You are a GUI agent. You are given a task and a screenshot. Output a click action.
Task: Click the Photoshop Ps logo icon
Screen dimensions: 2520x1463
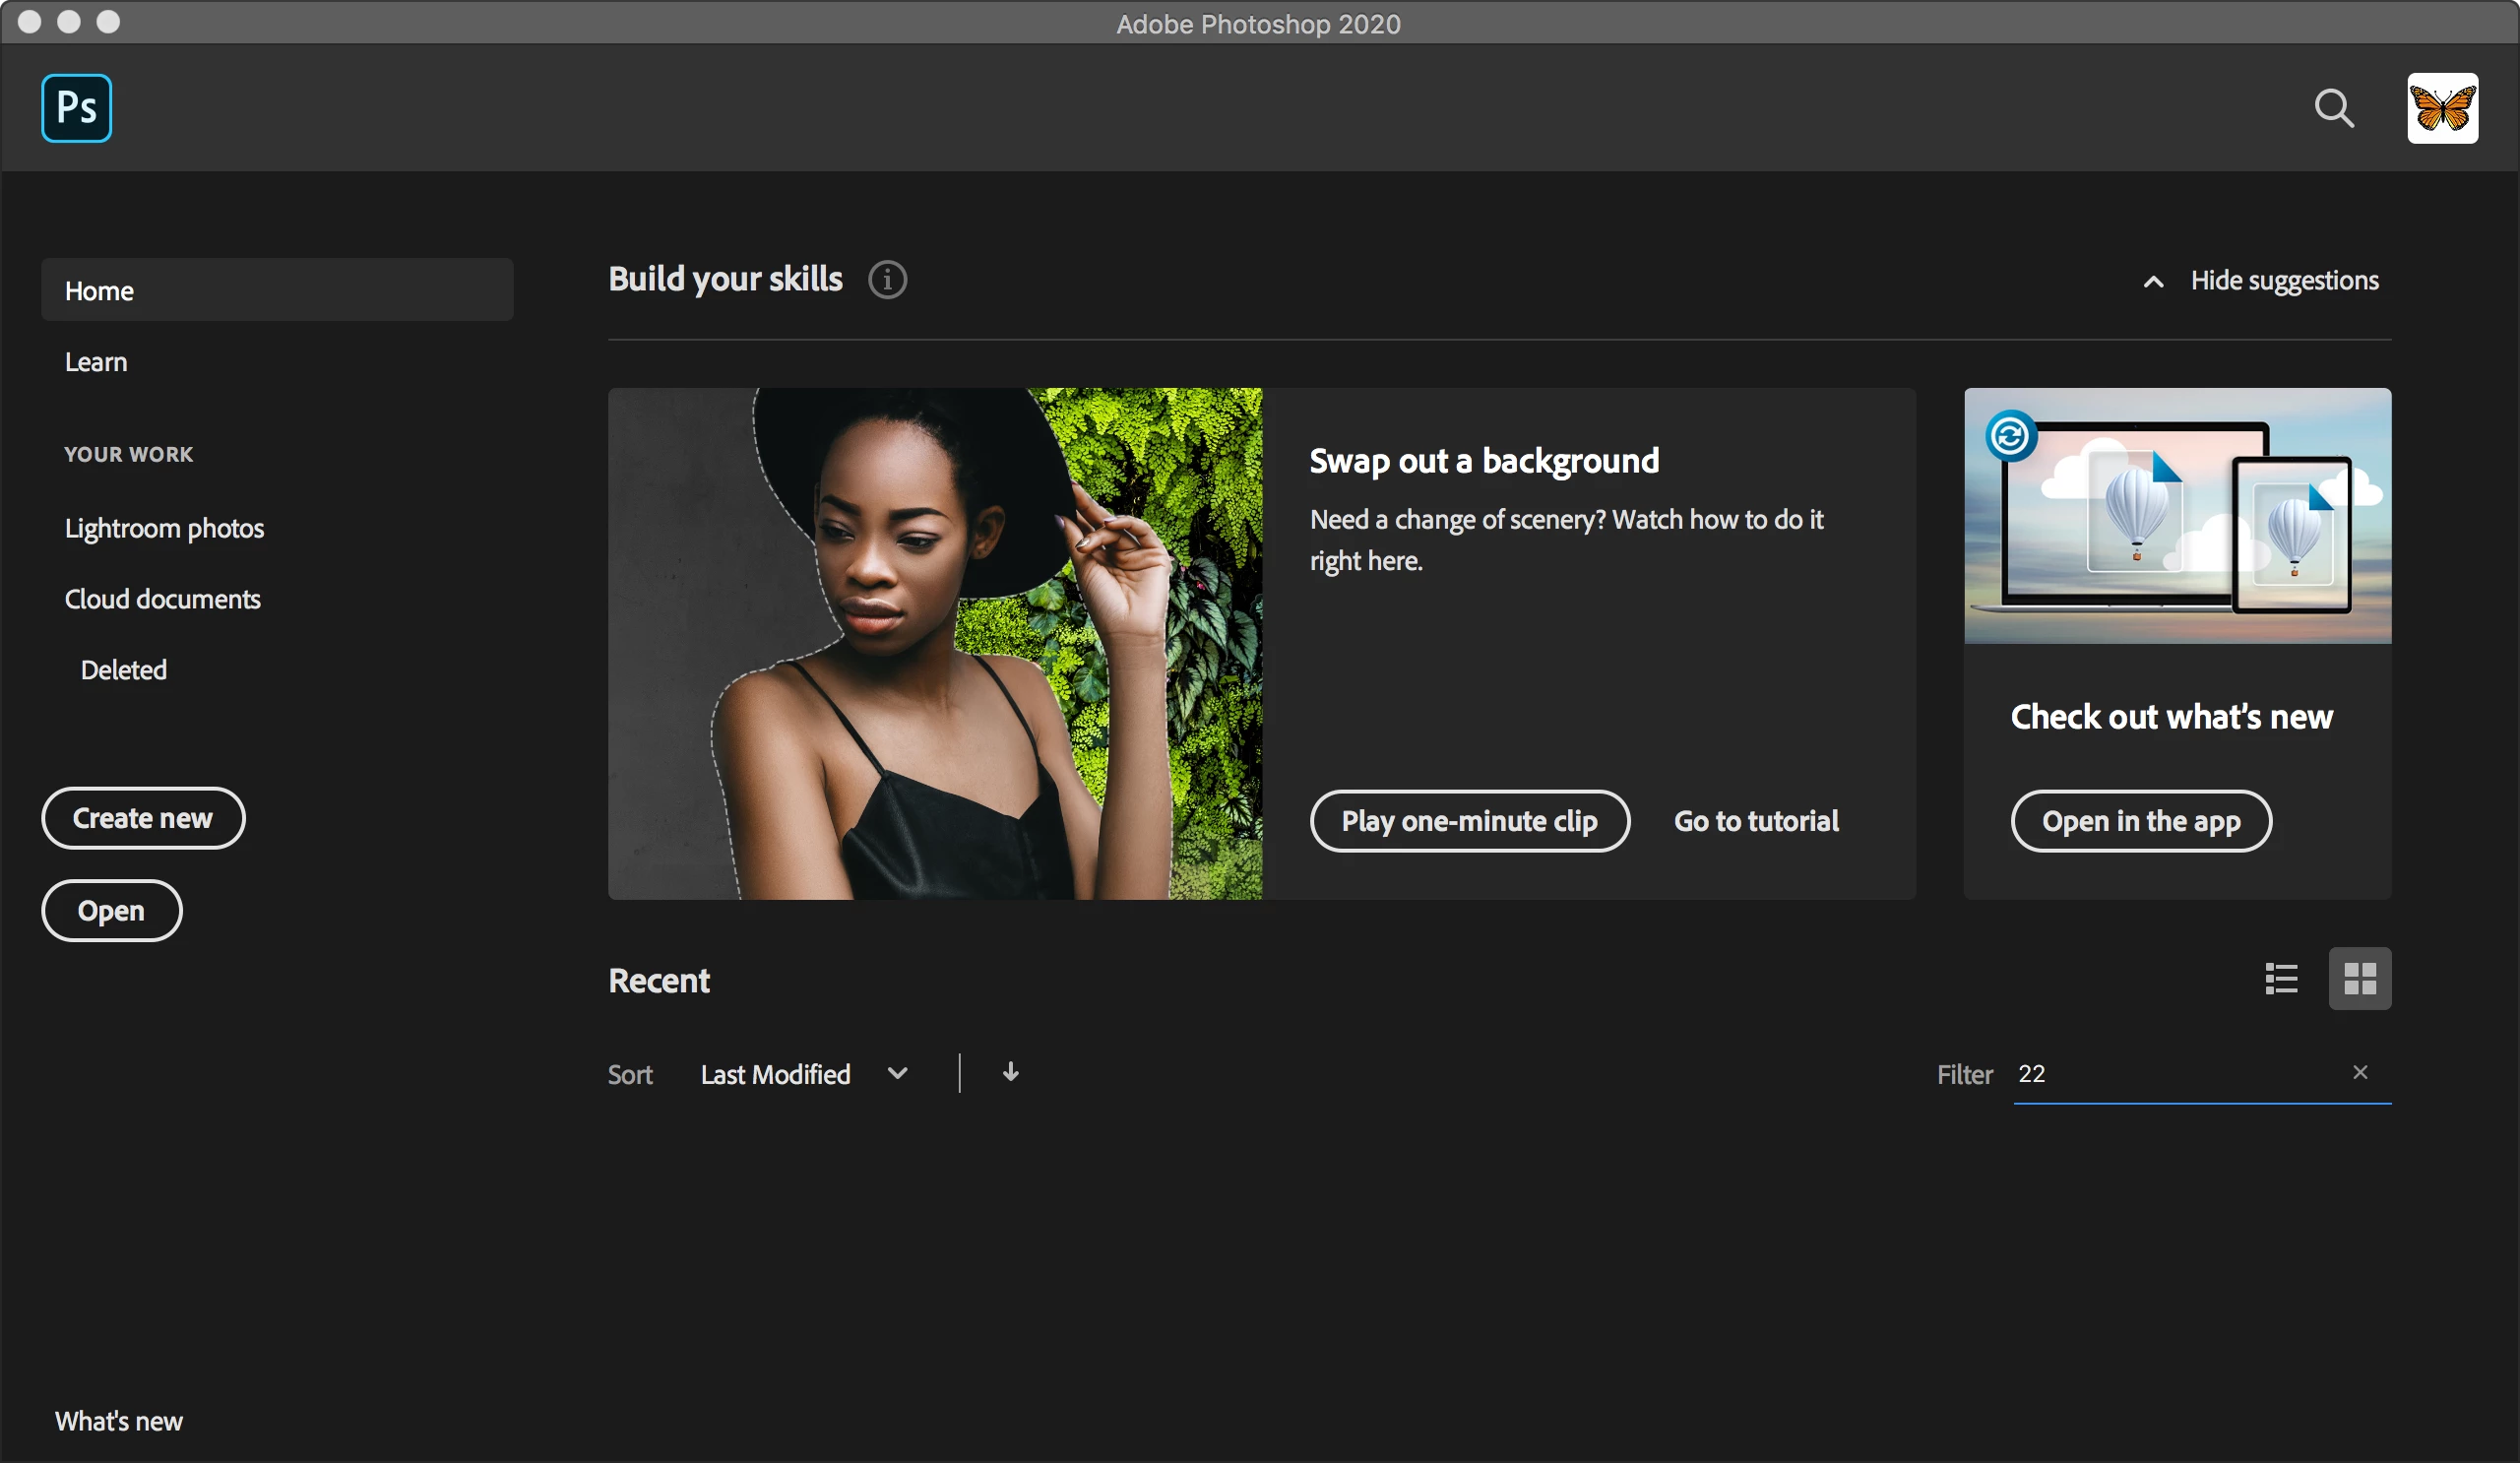tap(76, 108)
